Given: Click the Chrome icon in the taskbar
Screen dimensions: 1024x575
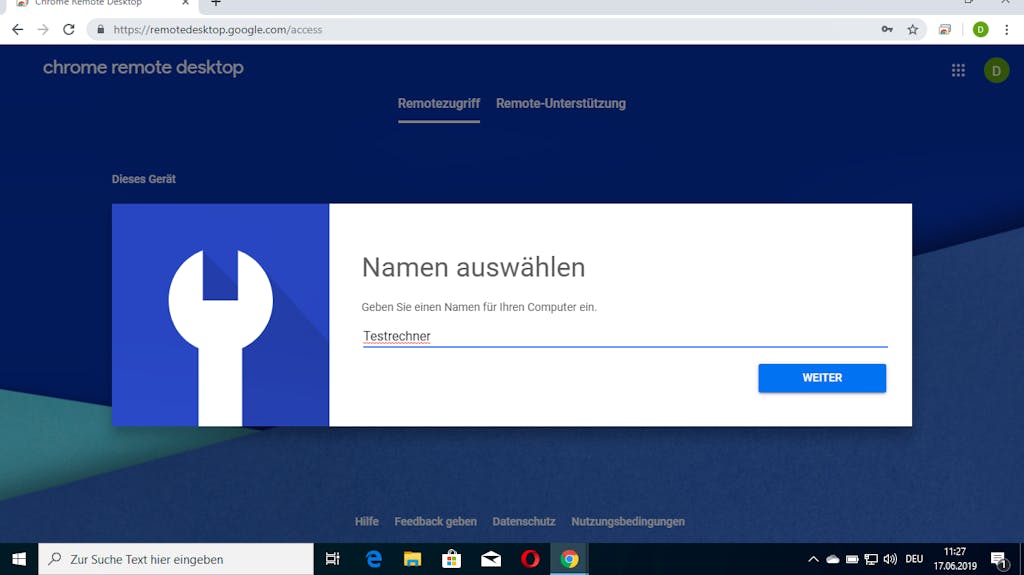Looking at the screenshot, I should coord(569,559).
